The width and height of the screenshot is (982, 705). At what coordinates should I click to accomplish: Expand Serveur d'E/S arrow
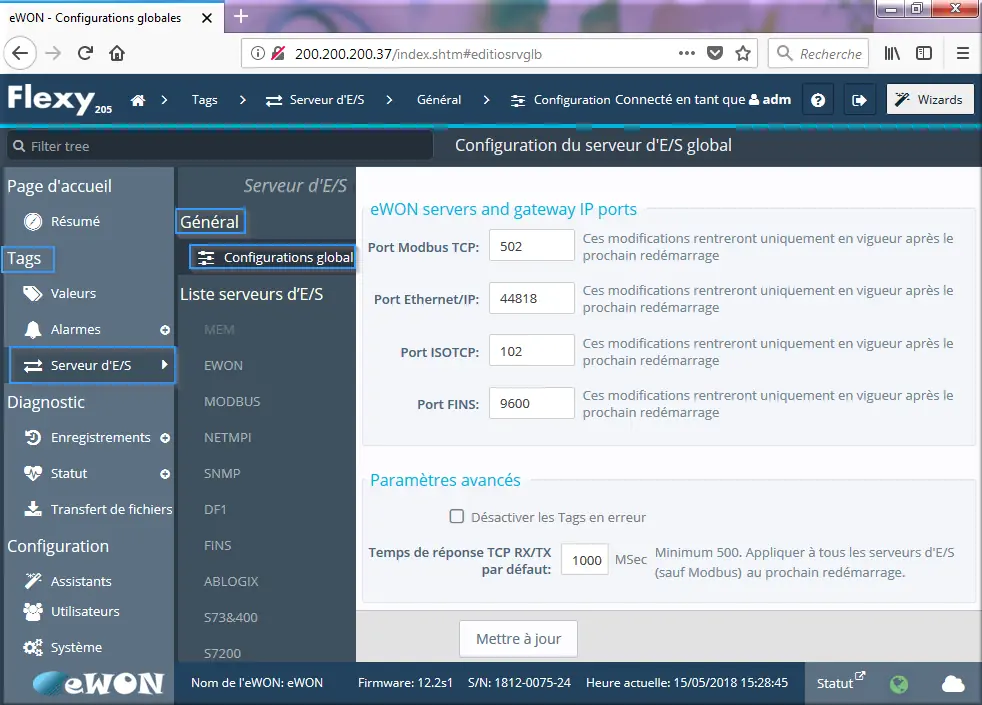165,364
